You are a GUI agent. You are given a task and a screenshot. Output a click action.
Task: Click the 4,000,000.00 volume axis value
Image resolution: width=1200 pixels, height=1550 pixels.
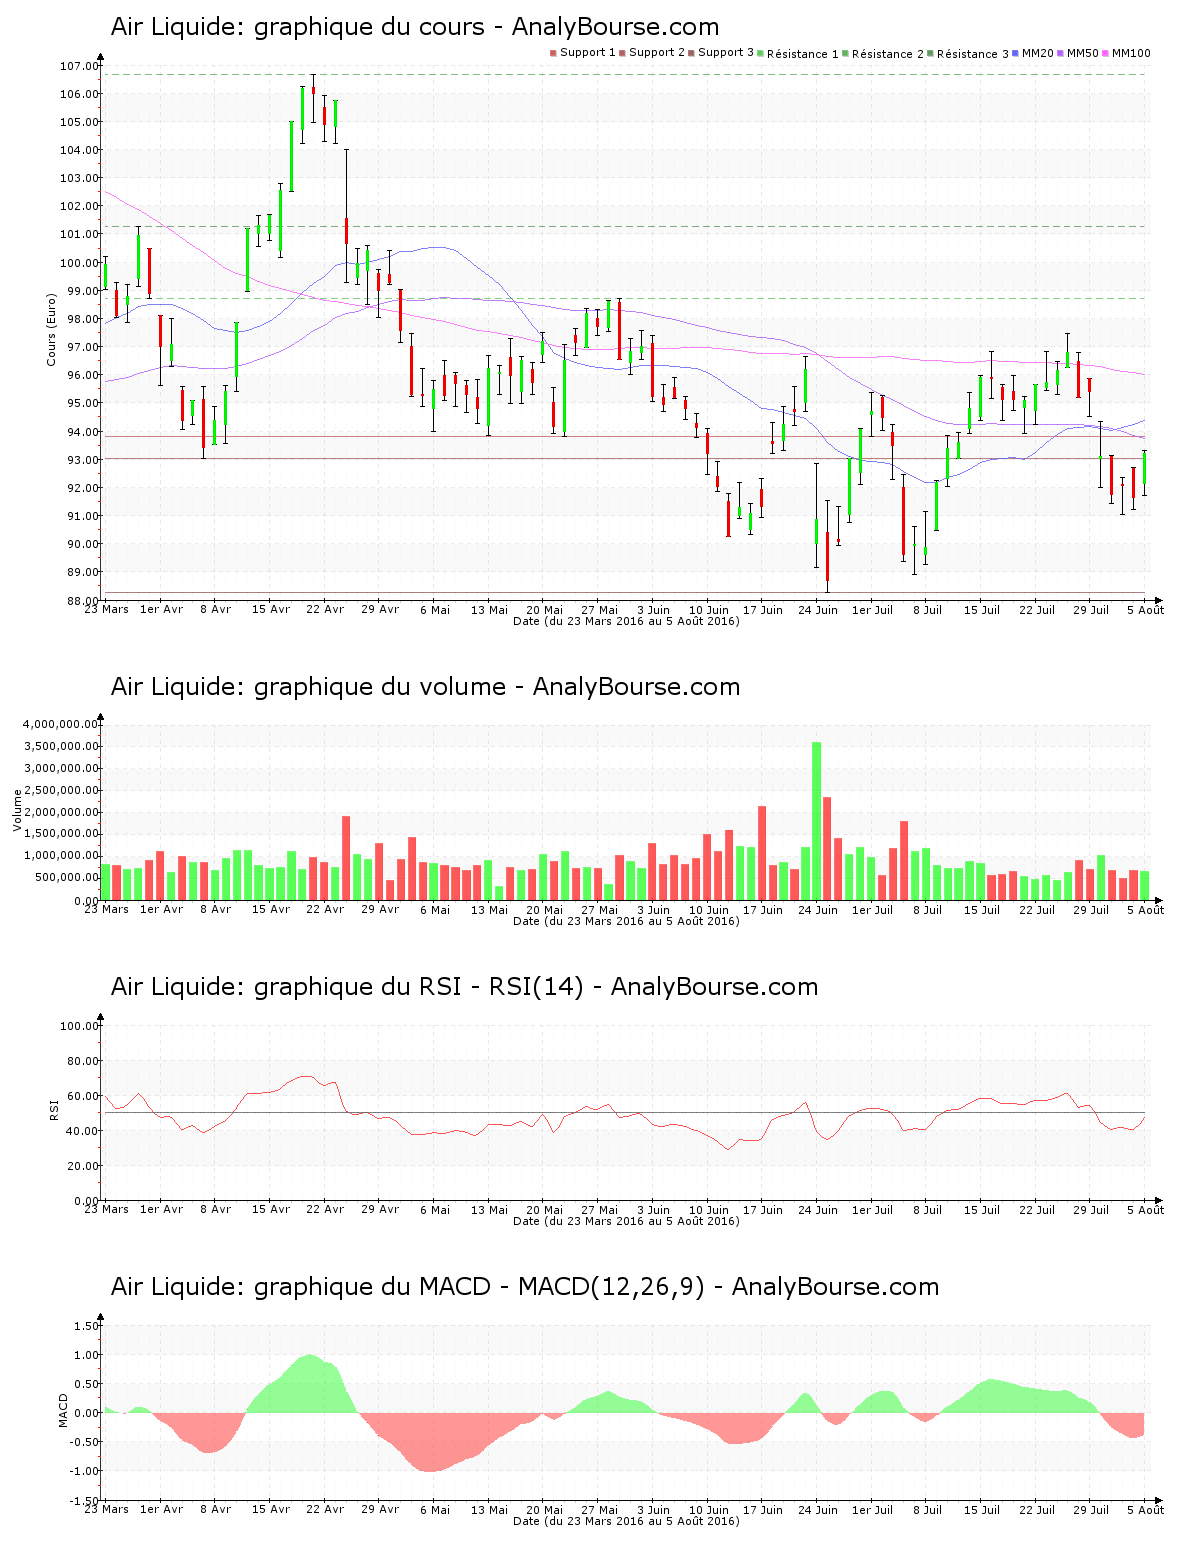60,724
